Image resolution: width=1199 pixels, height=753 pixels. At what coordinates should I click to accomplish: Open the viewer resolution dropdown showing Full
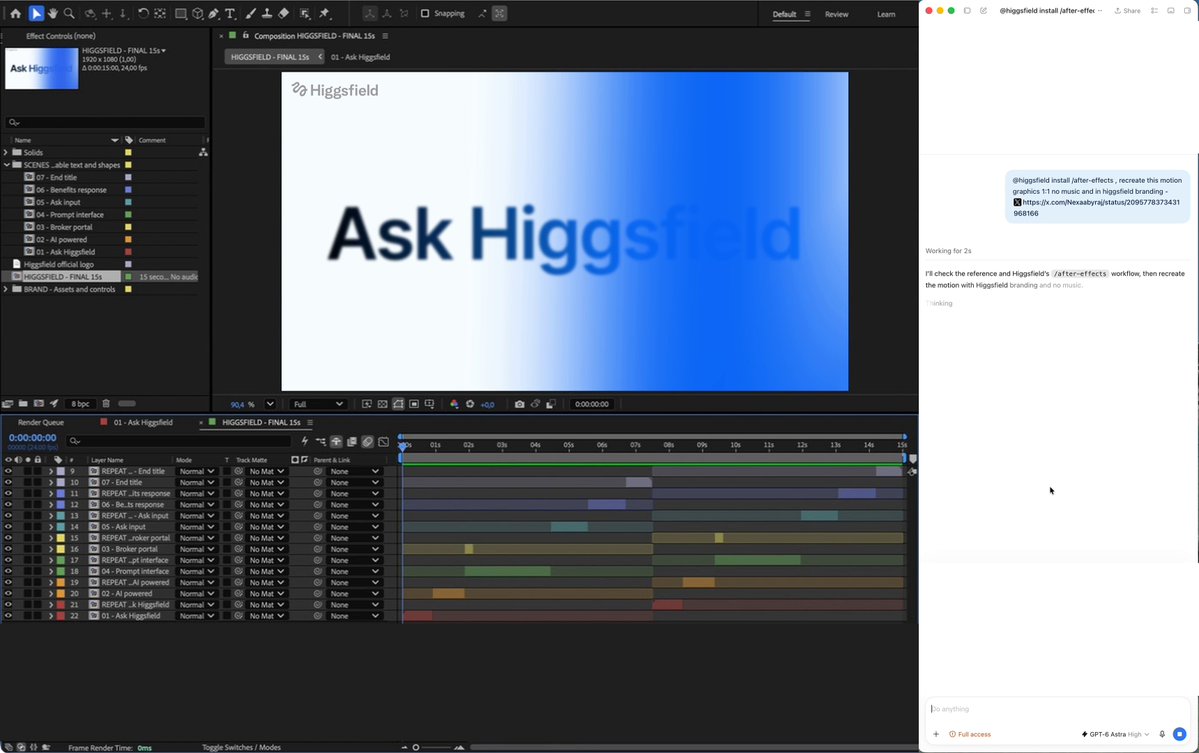coord(318,404)
